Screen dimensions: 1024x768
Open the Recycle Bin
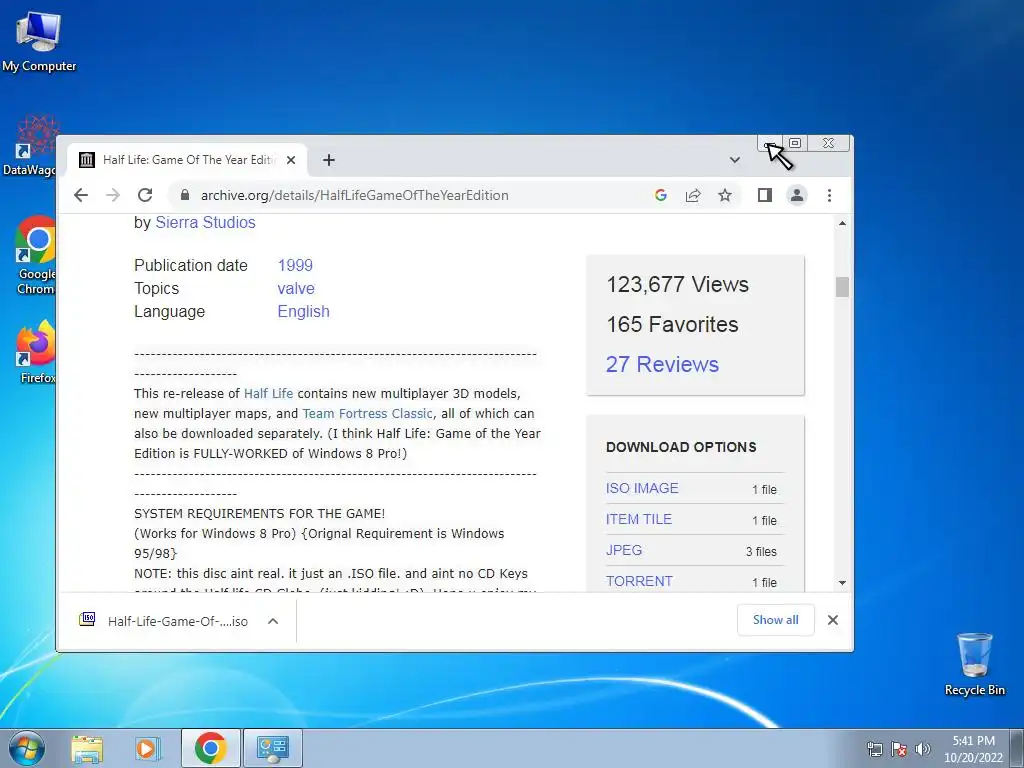pyautogui.click(x=975, y=664)
